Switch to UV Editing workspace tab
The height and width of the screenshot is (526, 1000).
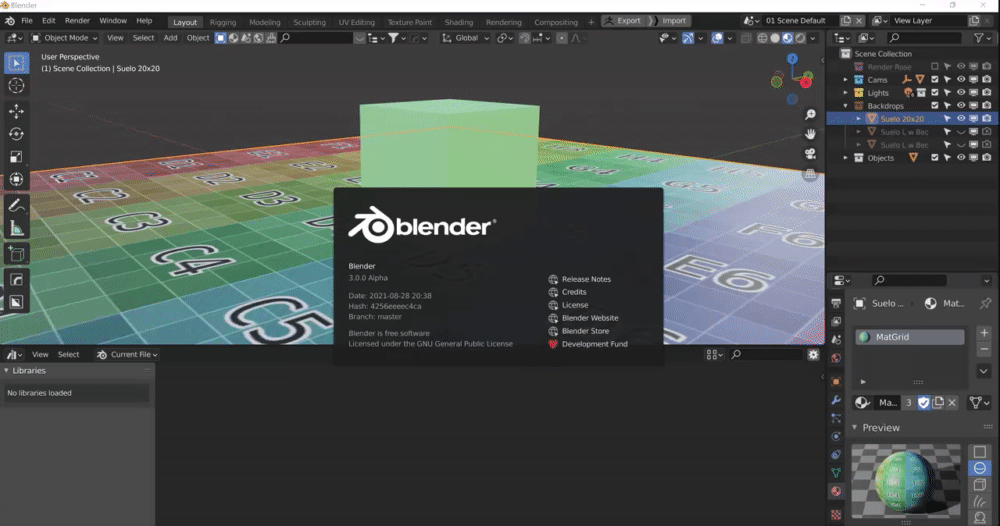click(x=357, y=22)
